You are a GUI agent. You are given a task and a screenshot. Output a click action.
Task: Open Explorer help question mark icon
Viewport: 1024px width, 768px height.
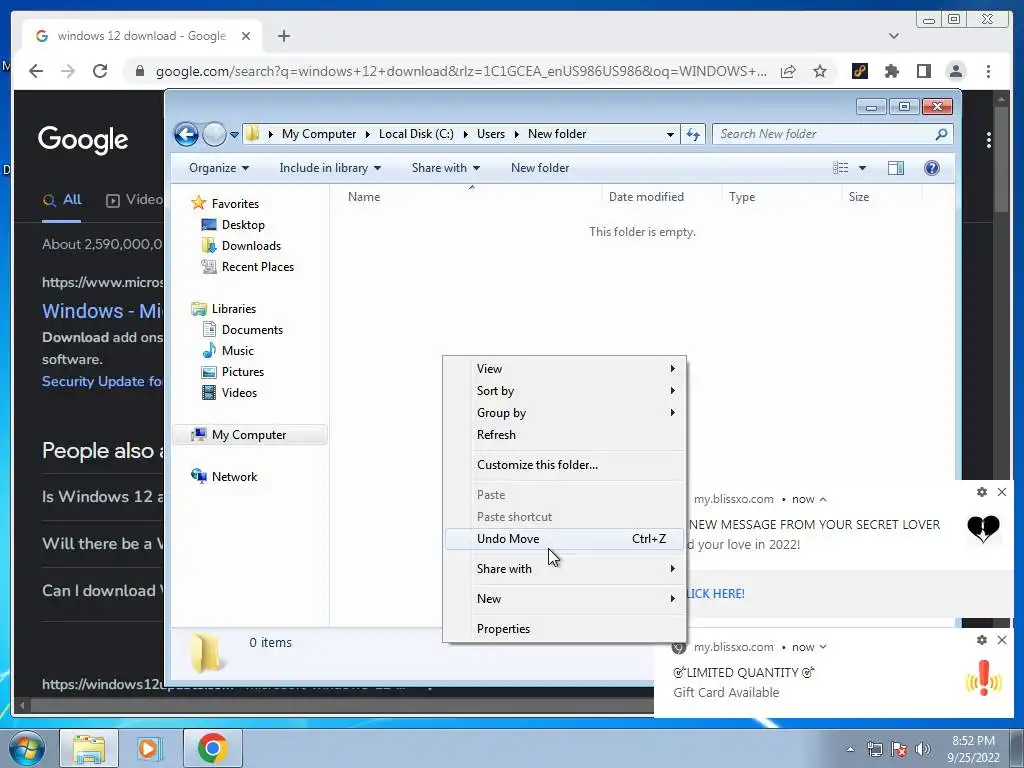pos(932,168)
